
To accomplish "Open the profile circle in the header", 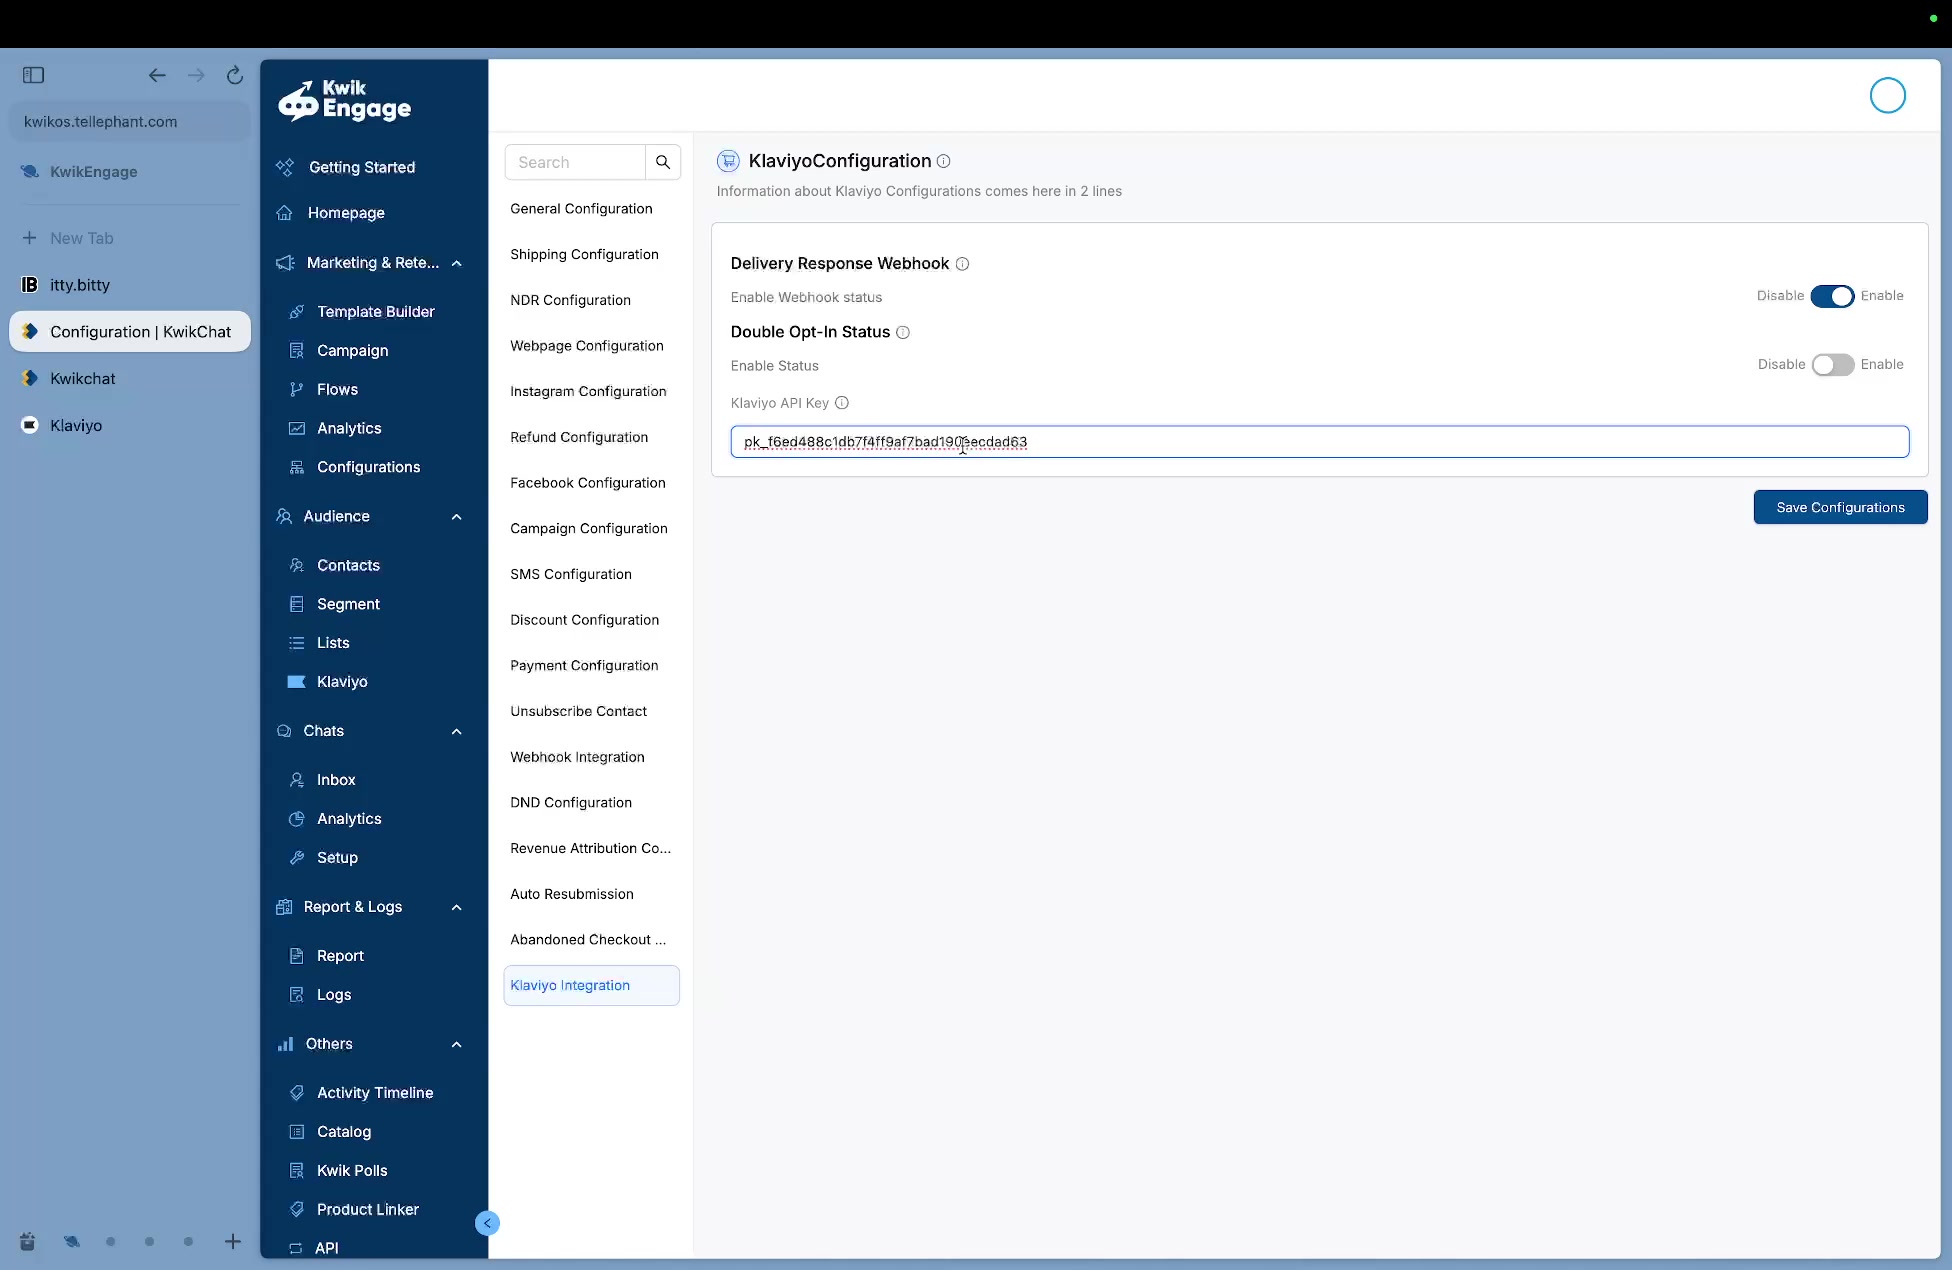I will click(1887, 96).
